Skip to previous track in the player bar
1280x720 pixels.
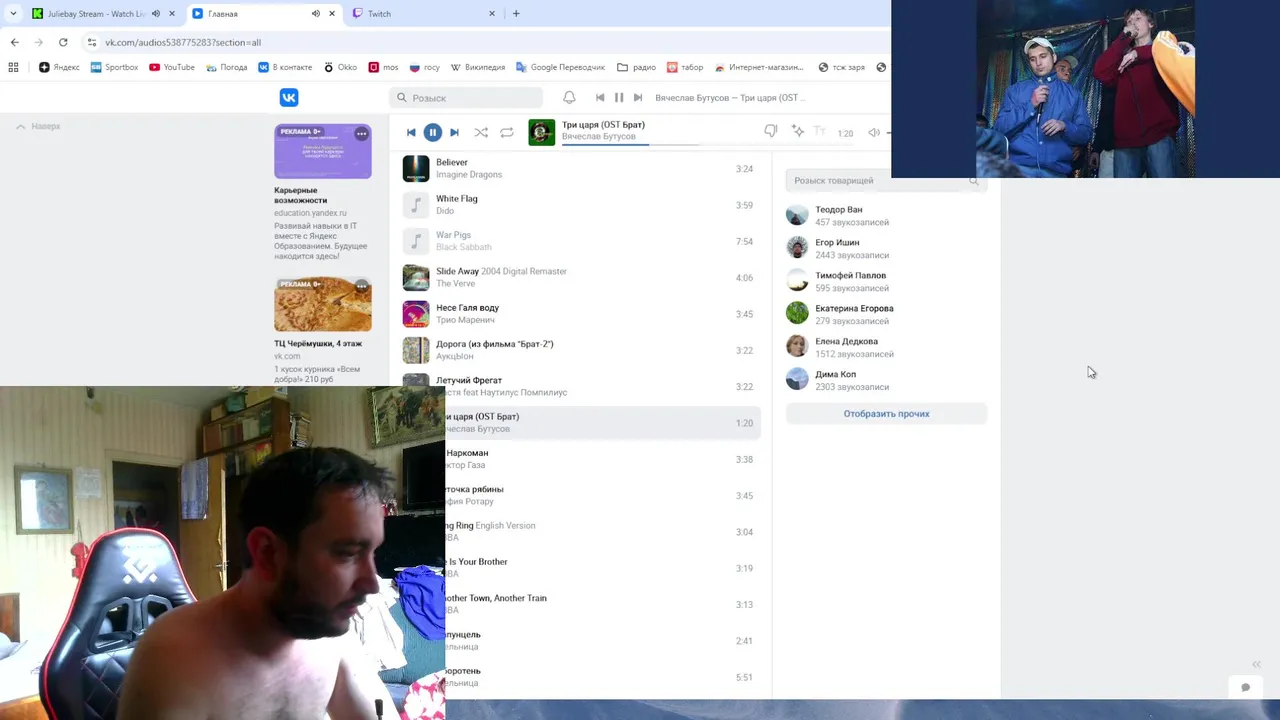pyautogui.click(x=411, y=132)
